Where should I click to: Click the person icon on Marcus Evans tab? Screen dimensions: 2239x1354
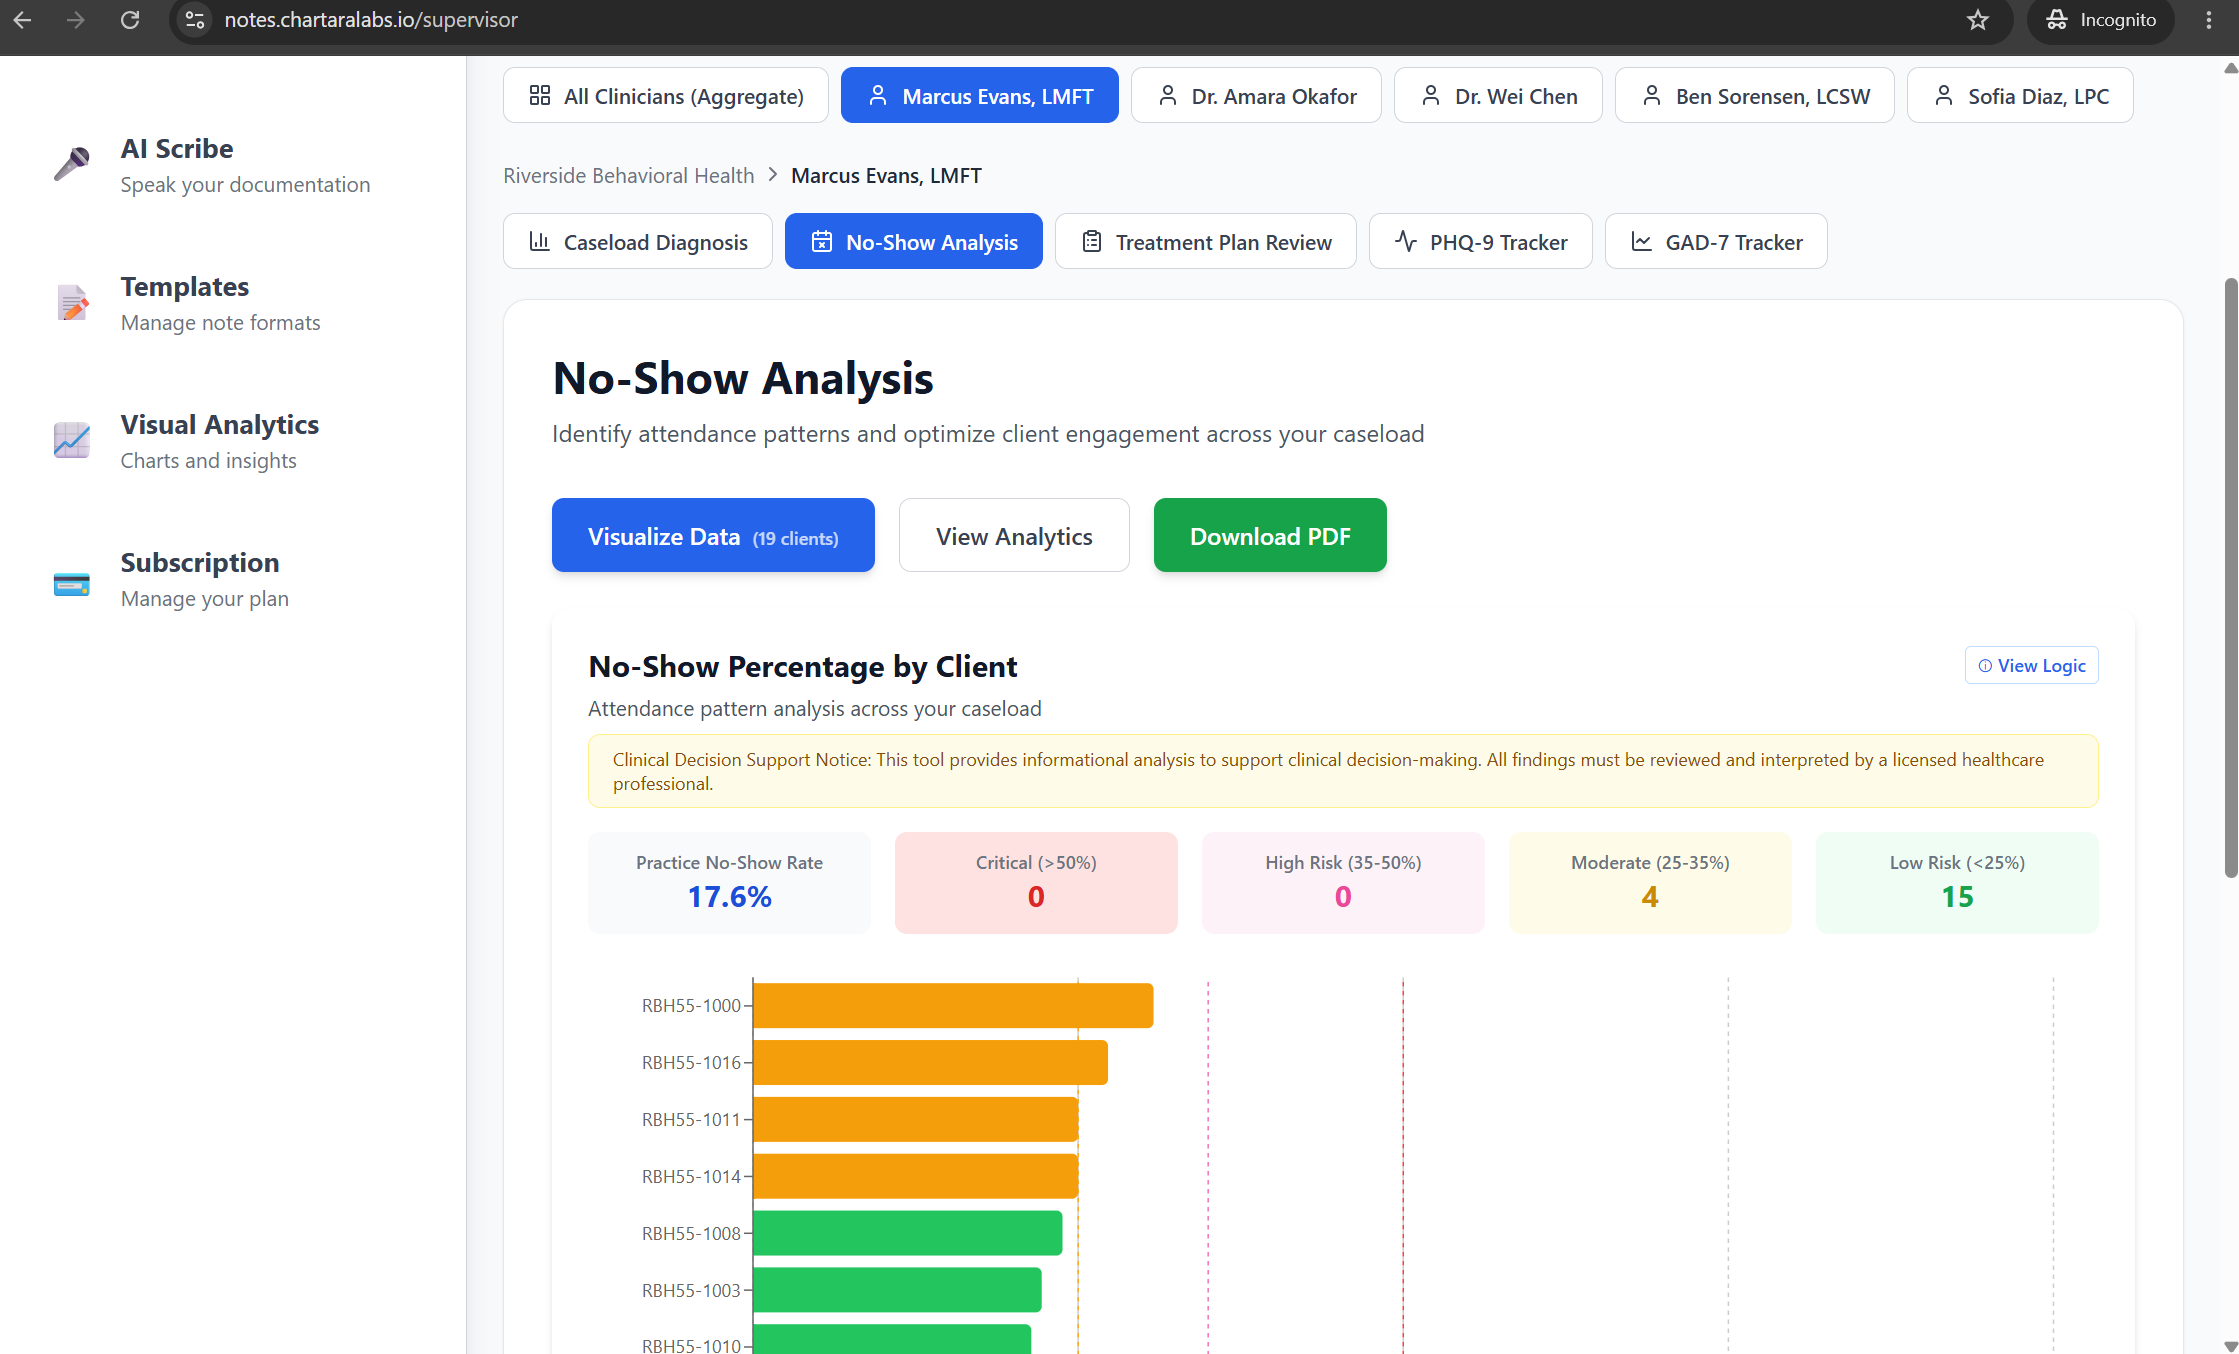(878, 95)
